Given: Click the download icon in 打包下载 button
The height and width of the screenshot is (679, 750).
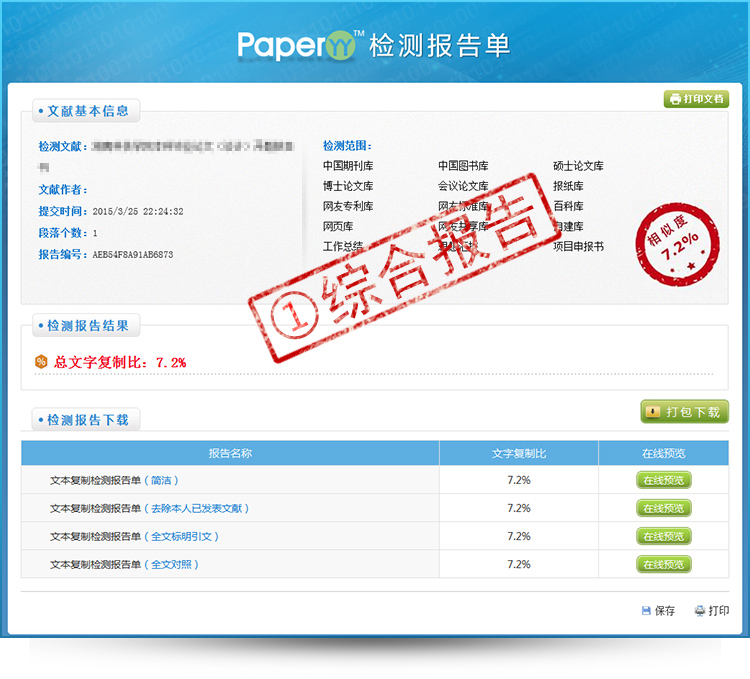Looking at the screenshot, I should [x=652, y=412].
